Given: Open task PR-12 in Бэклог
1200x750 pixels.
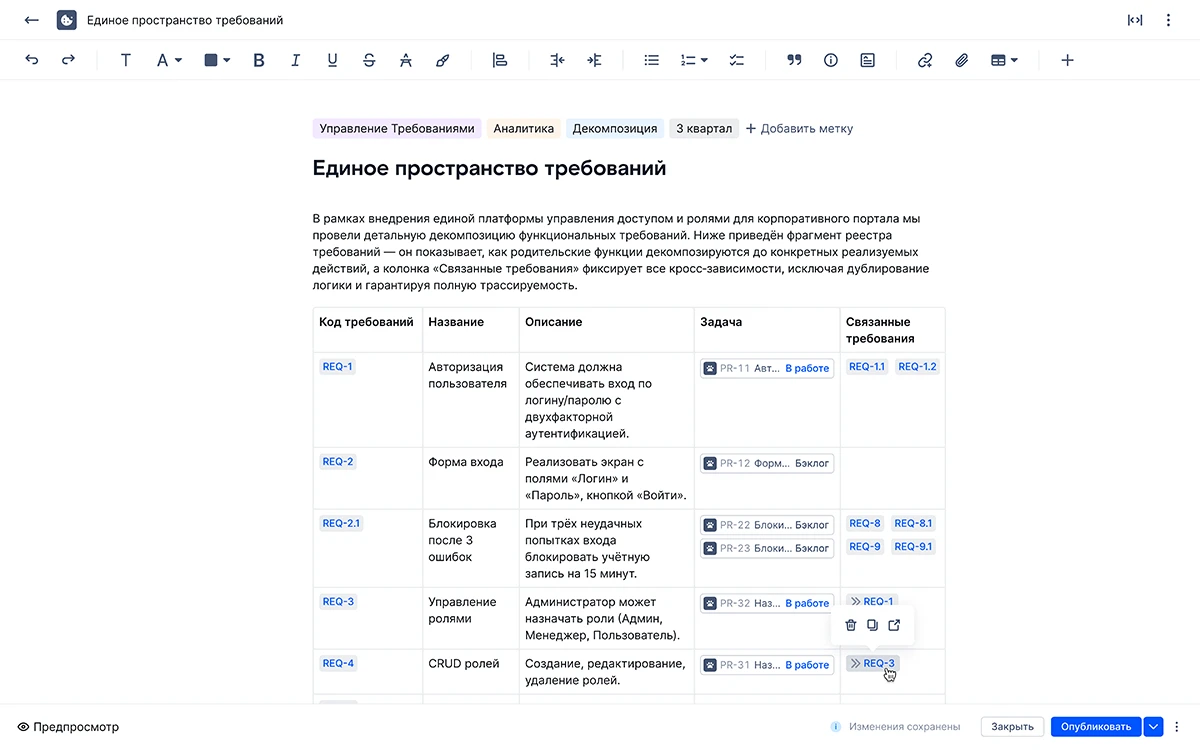Looking at the screenshot, I should coord(767,464).
